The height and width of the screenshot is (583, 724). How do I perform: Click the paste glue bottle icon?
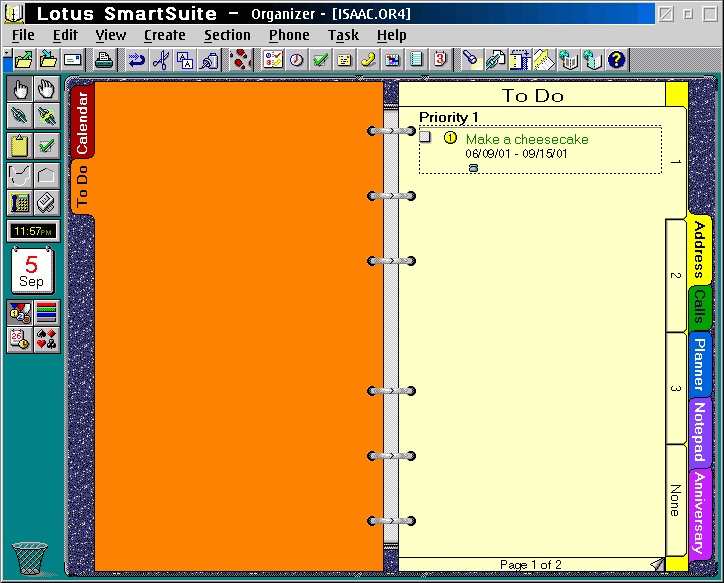[210, 60]
